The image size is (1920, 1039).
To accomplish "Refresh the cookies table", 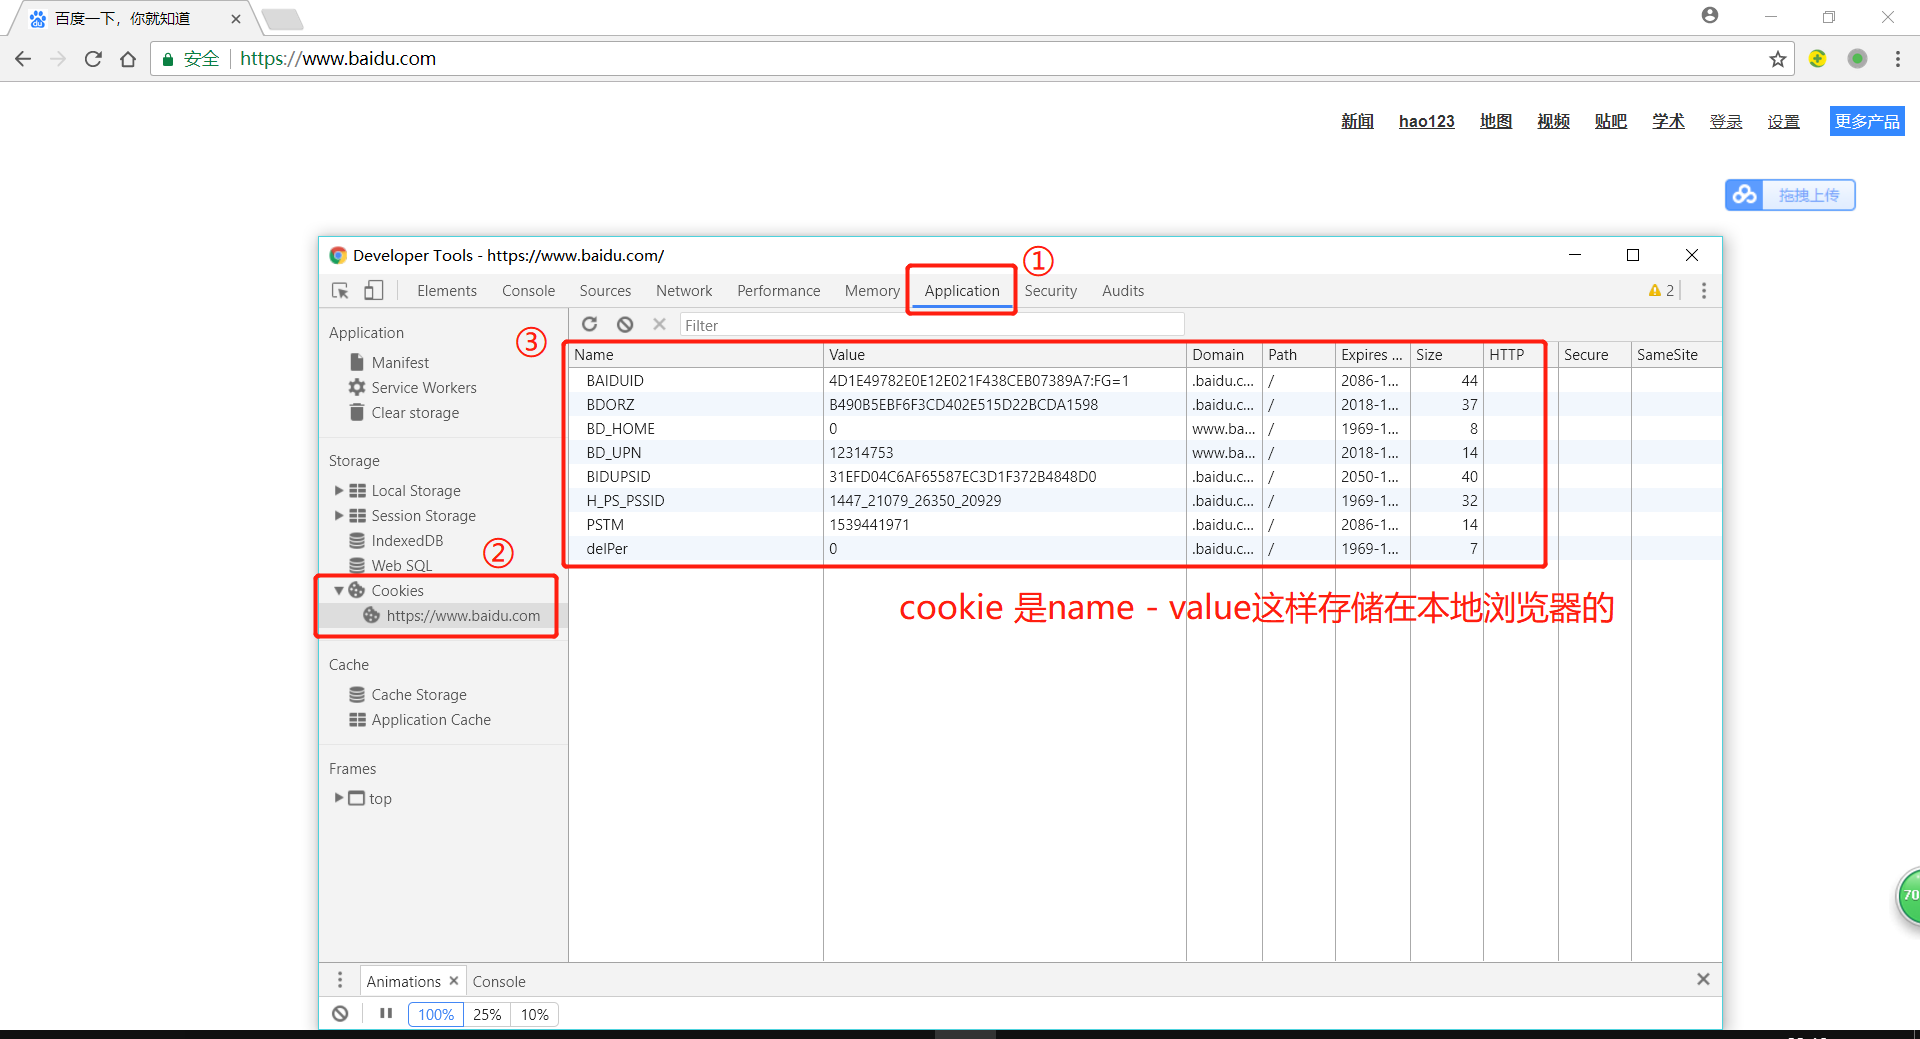I will 590,324.
